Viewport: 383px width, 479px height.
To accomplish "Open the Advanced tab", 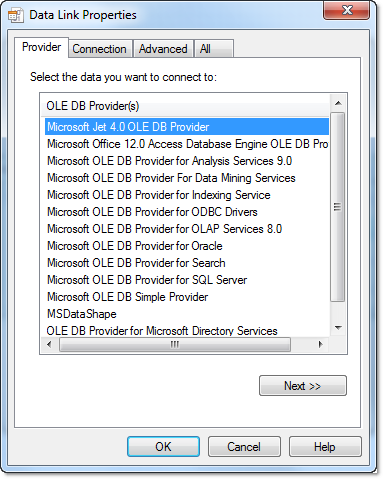I will 163,49.
